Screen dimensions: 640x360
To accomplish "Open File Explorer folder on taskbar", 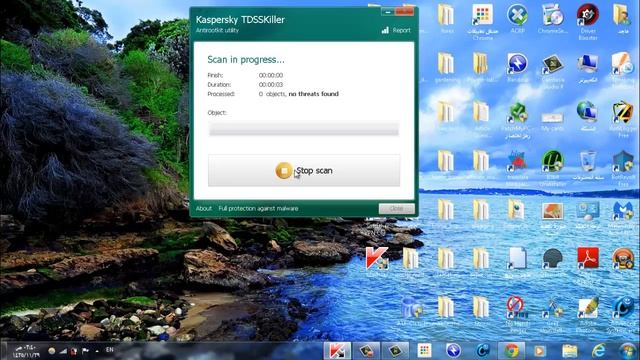I will [x=569, y=351].
